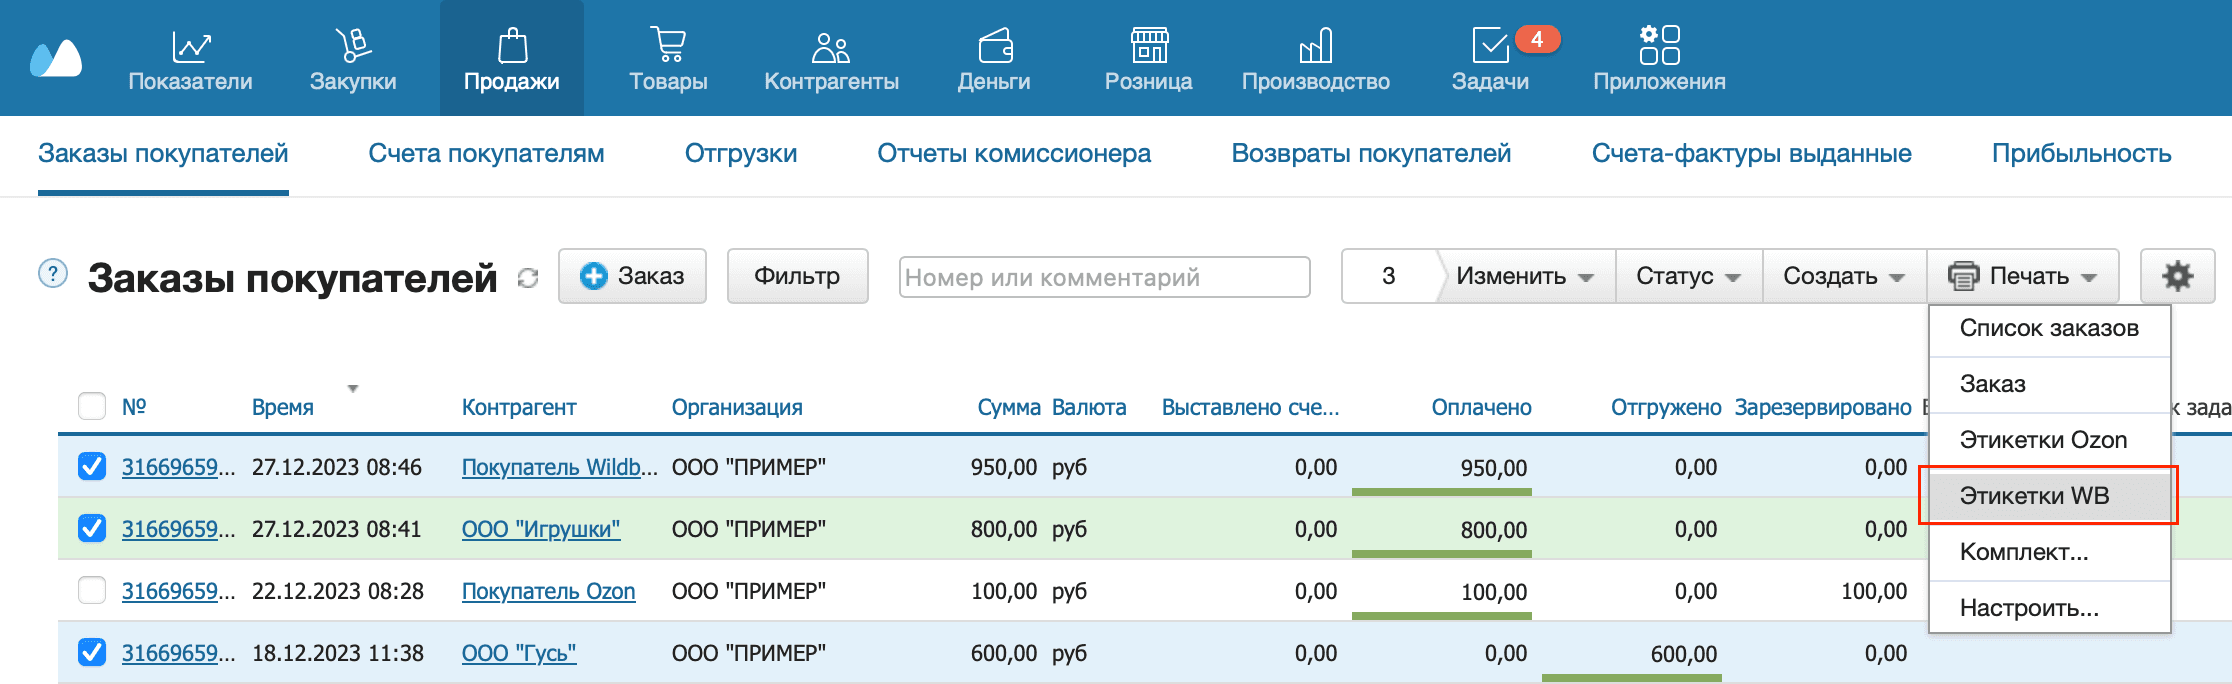
Task: Open the Деньги wallet icon
Action: (995, 45)
